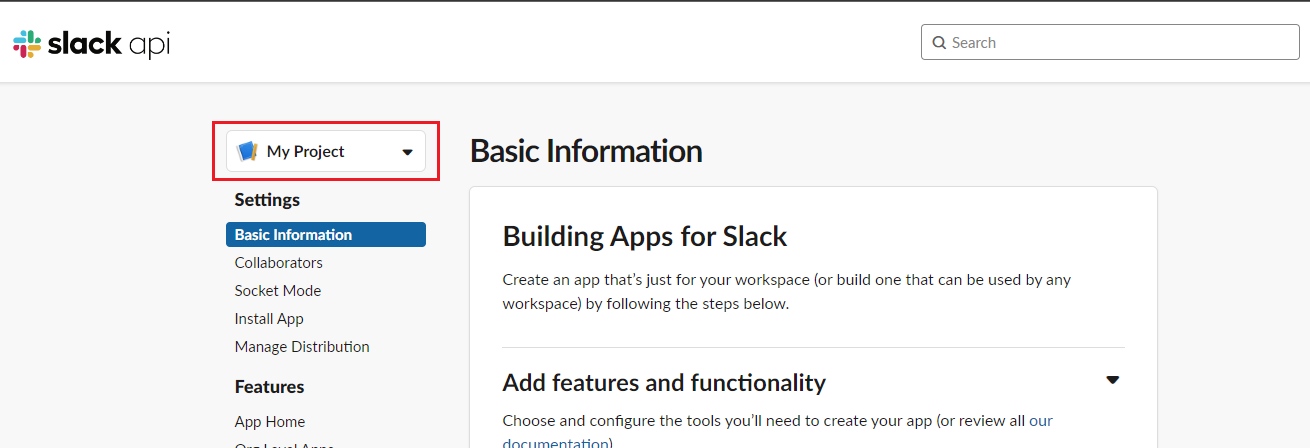The width and height of the screenshot is (1310, 448).
Task: Open the Install App page
Action: click(269, 319)
